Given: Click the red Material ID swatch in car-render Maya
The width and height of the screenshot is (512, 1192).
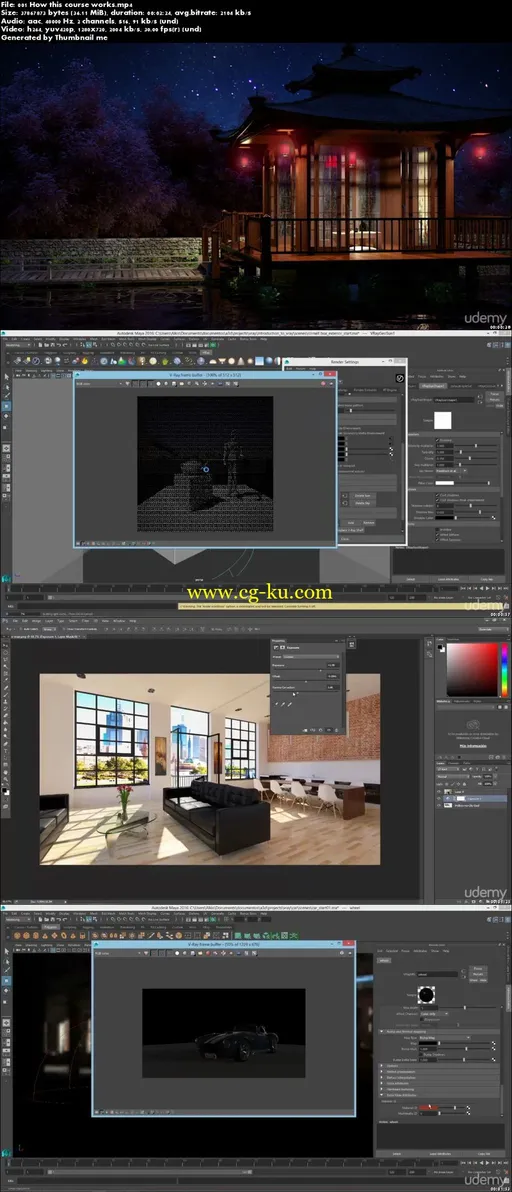Looking at the screenshot, I should pos(429,1108).
